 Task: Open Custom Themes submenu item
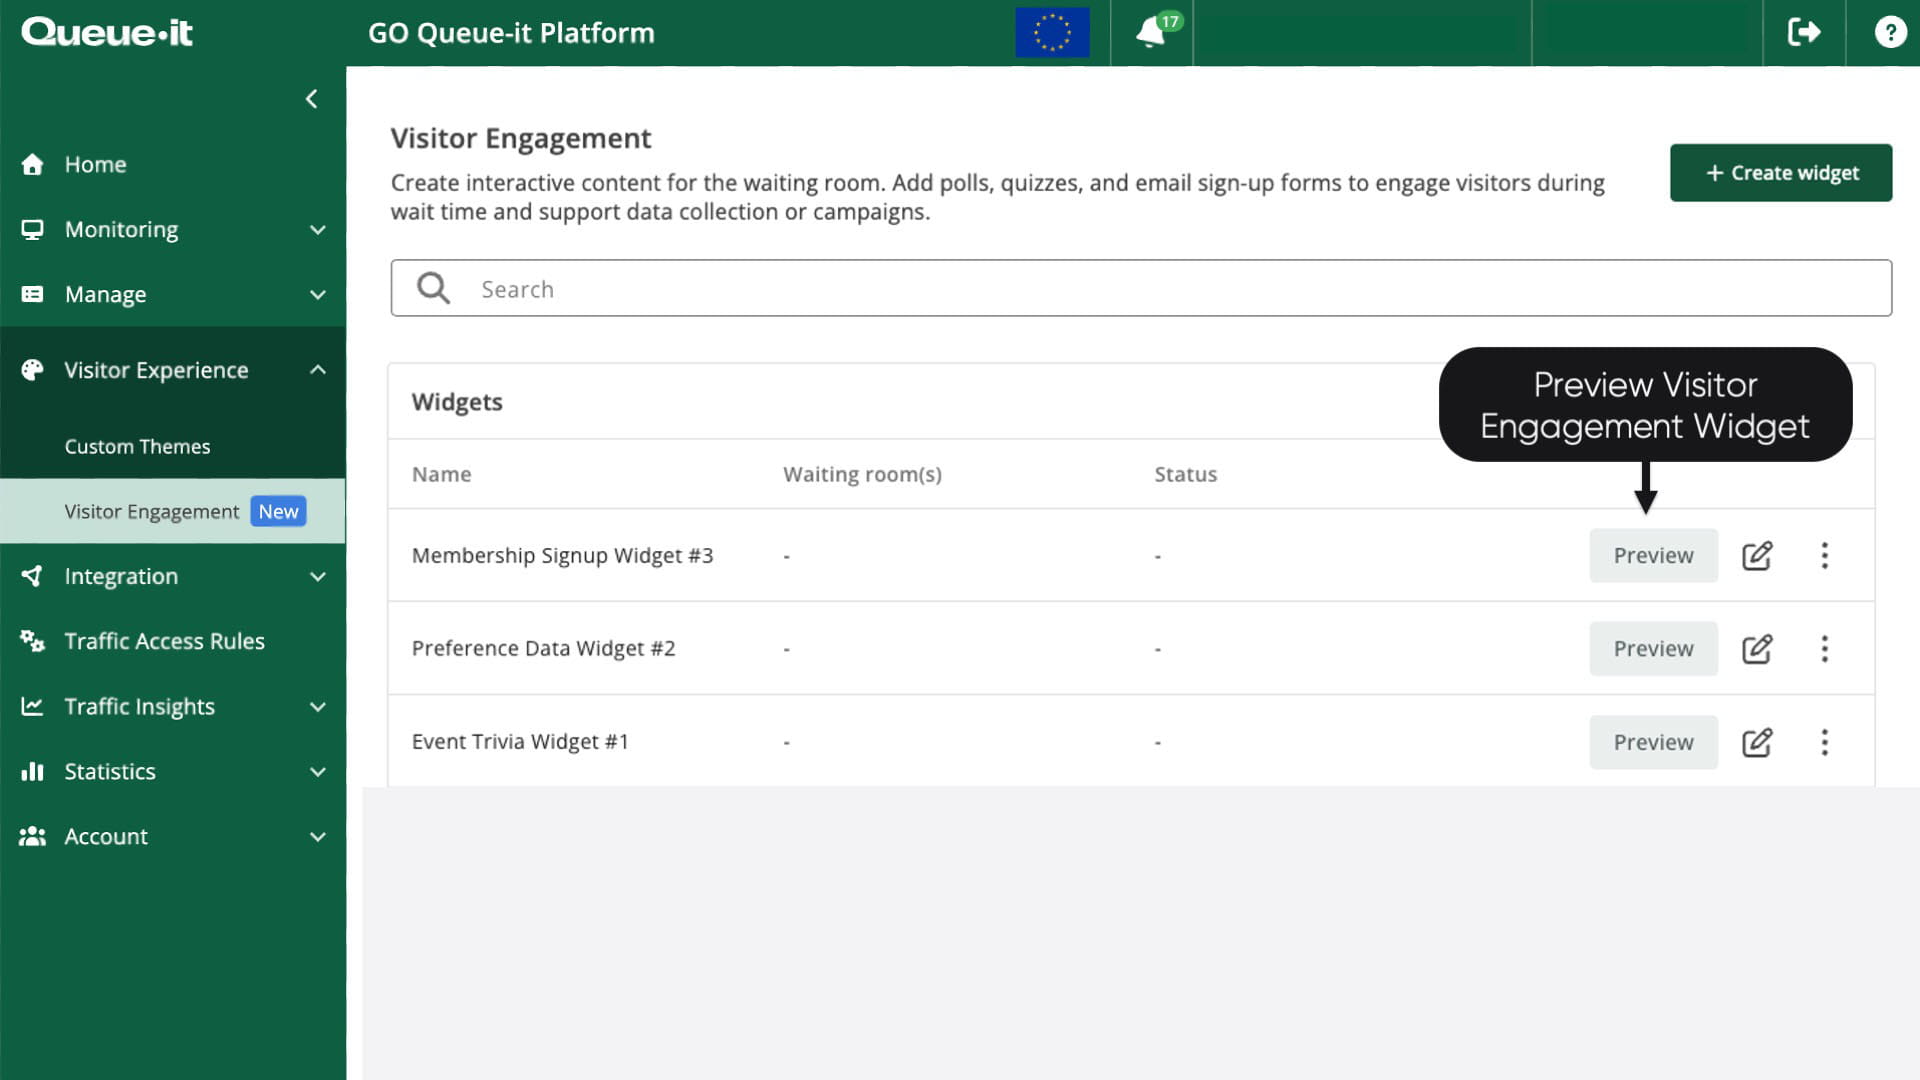[137, 446]
